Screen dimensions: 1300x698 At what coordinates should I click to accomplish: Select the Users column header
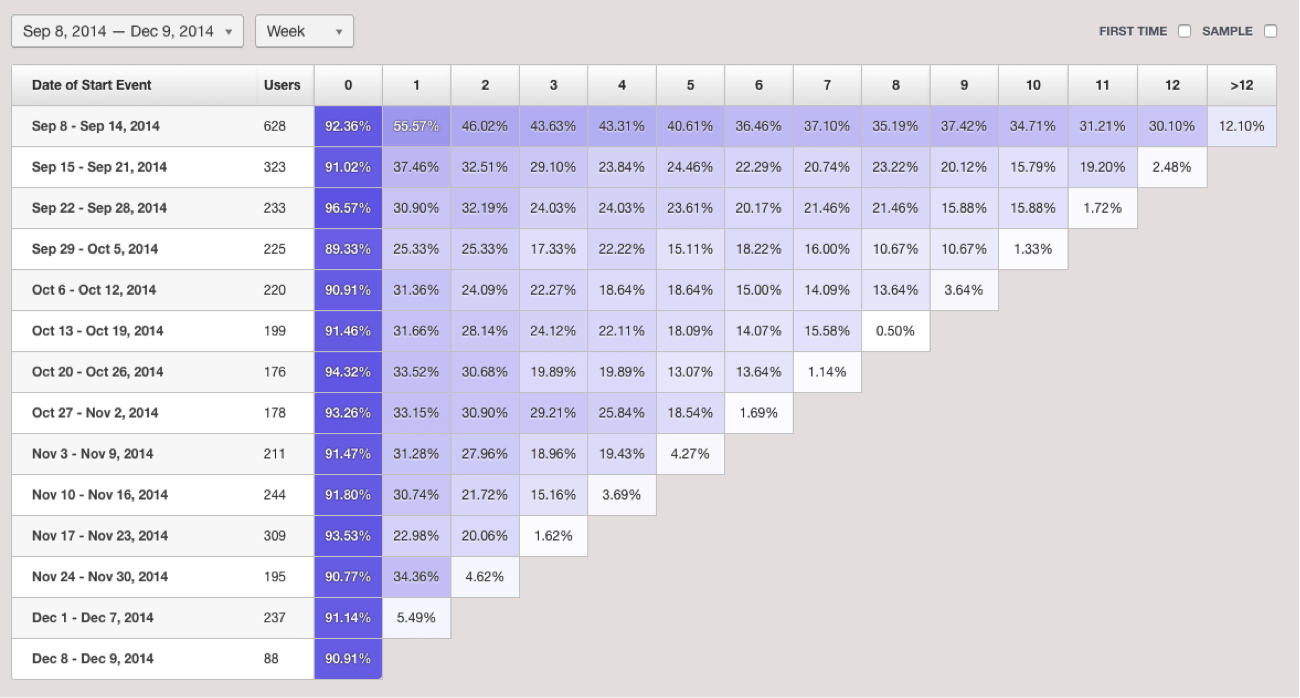(283, 85)
